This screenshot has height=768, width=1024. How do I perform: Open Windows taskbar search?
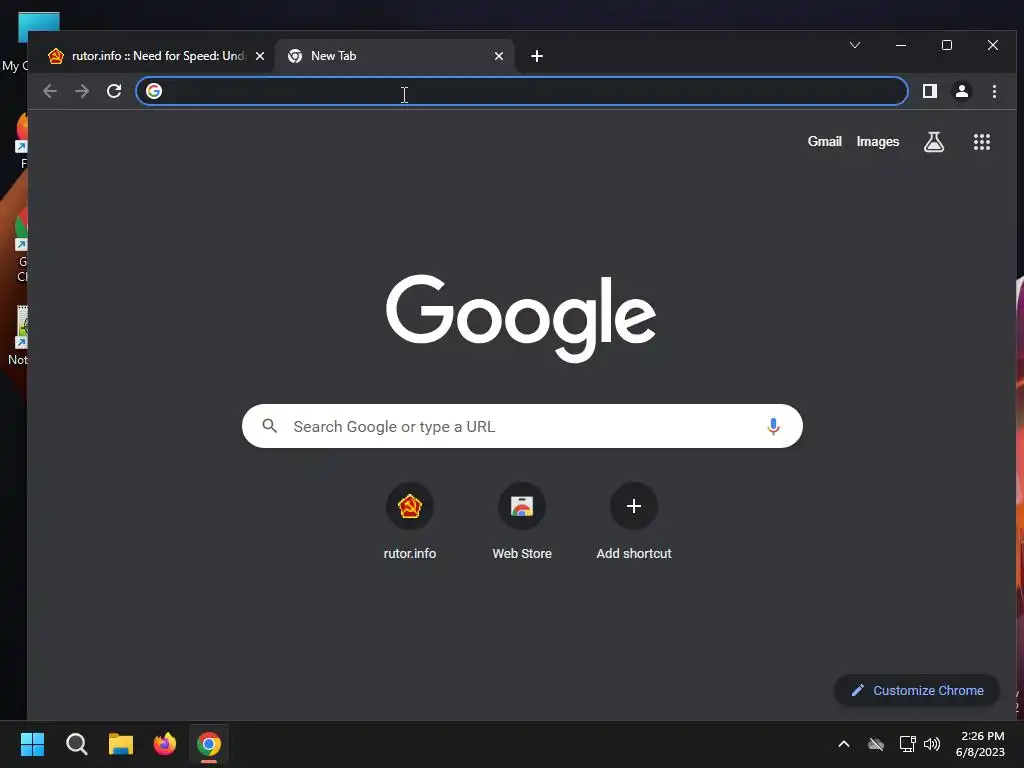coord(76,744)
